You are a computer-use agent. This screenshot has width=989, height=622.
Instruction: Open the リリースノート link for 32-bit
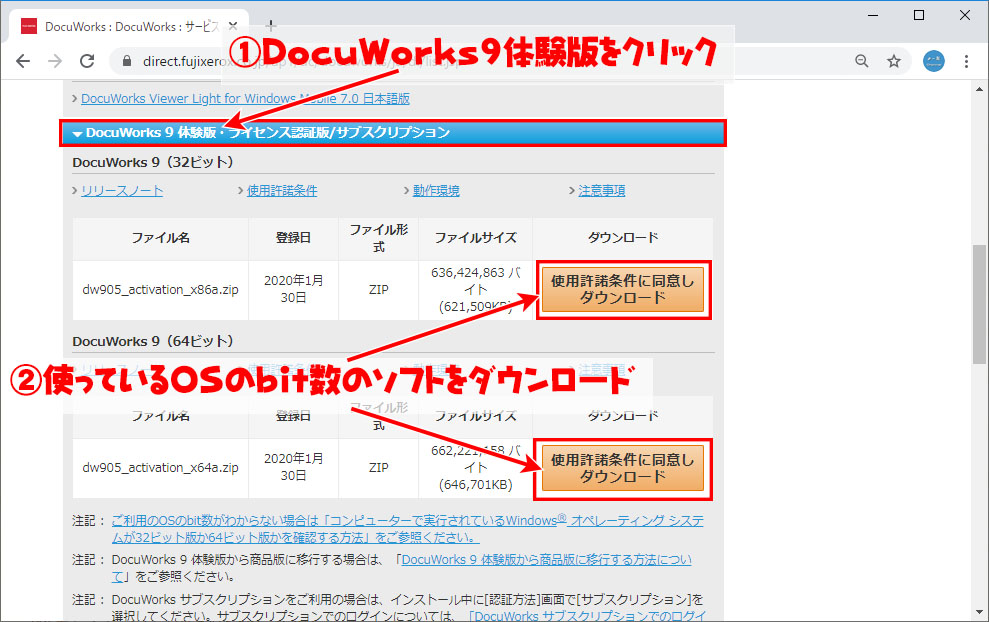(x=122, y=191)
